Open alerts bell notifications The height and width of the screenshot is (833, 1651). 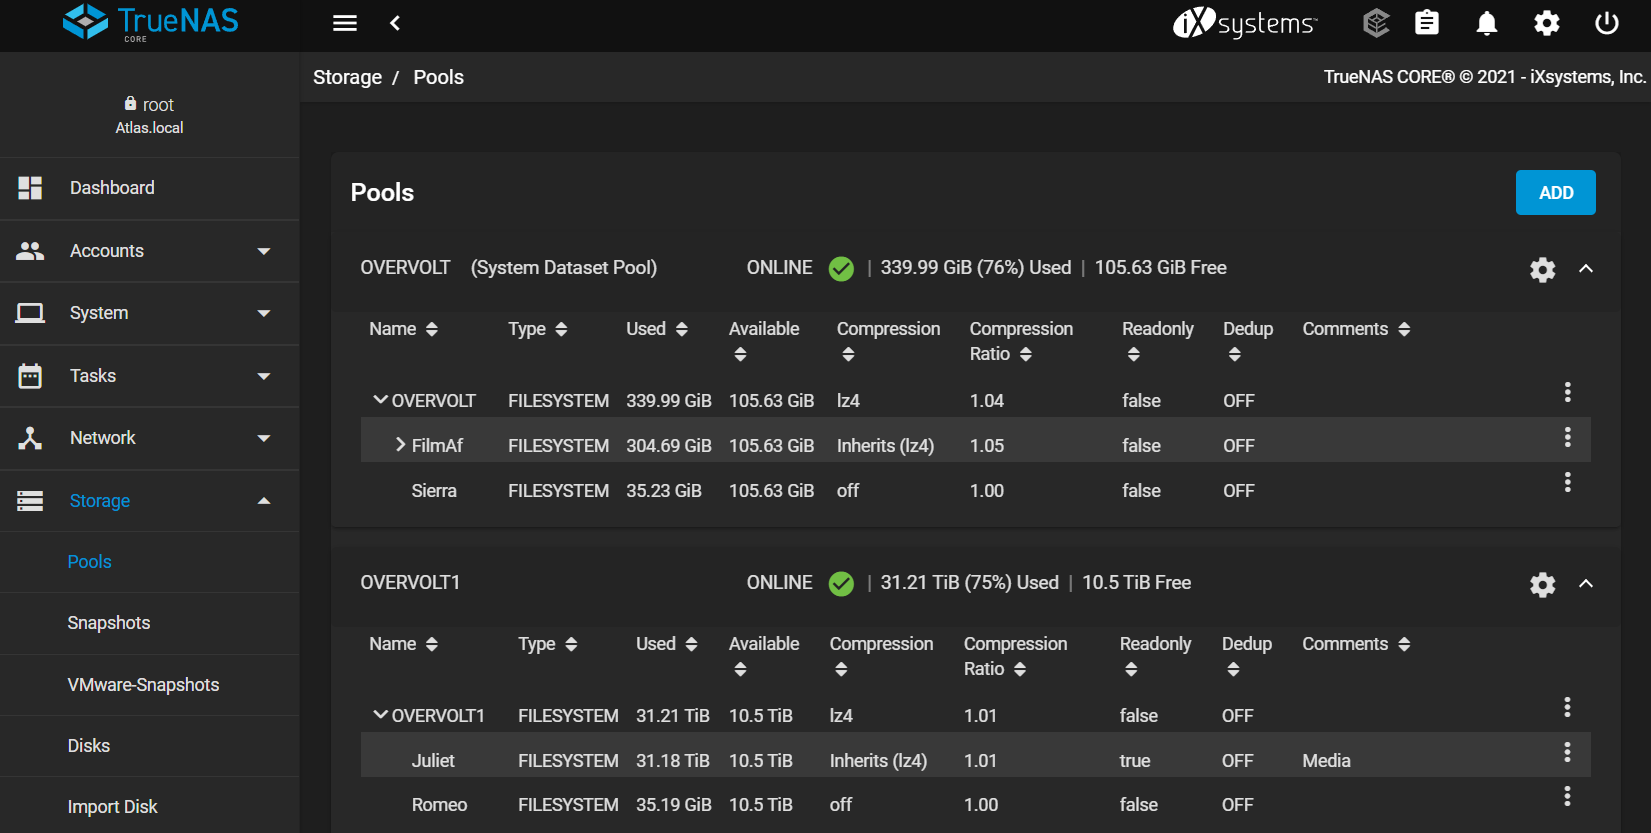[x=1487, y=23]
